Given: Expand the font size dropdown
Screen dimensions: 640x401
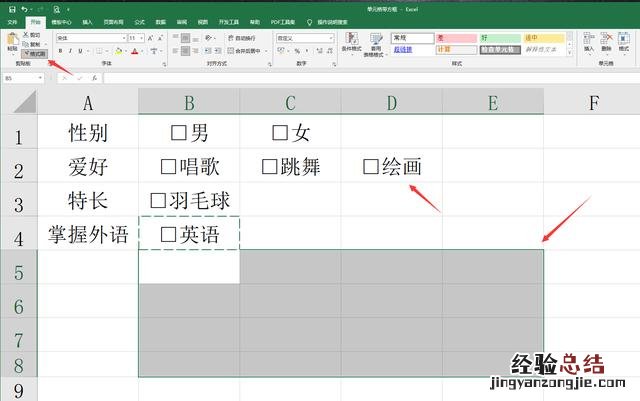Looking at the screenshot, I should pos(136,36).
